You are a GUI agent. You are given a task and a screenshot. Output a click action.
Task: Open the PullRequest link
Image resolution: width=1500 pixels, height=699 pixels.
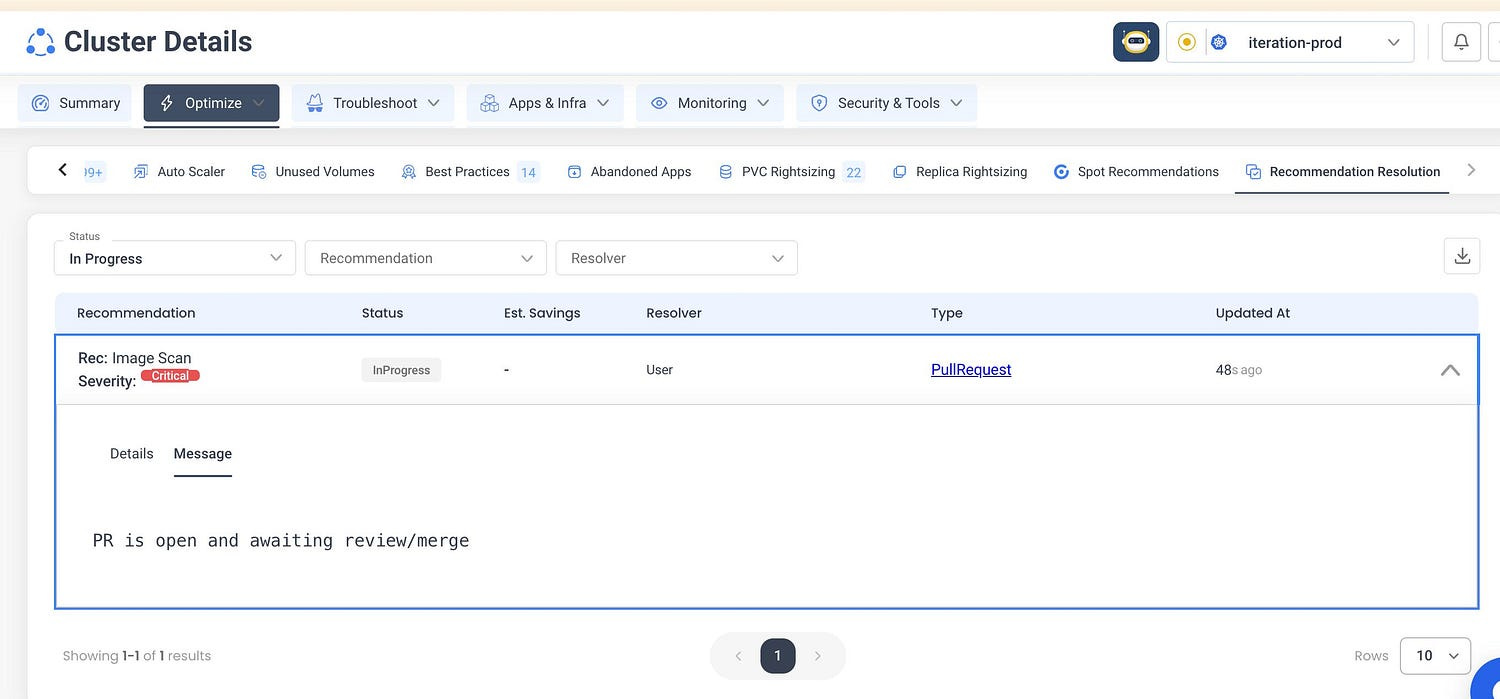click(x=971, y=370)
